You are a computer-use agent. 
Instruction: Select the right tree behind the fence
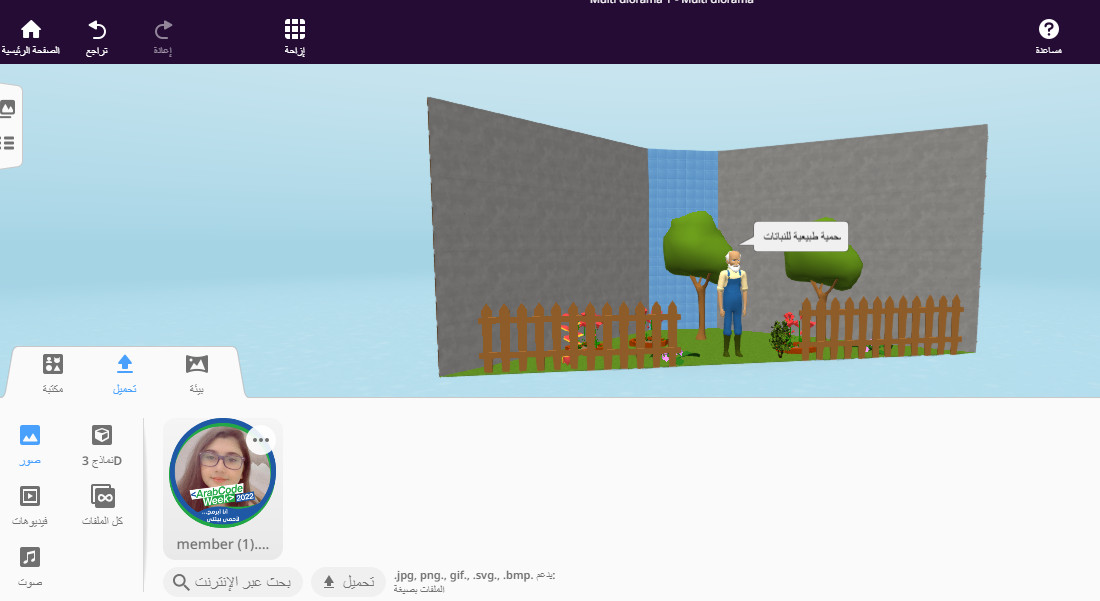(824, 263)
